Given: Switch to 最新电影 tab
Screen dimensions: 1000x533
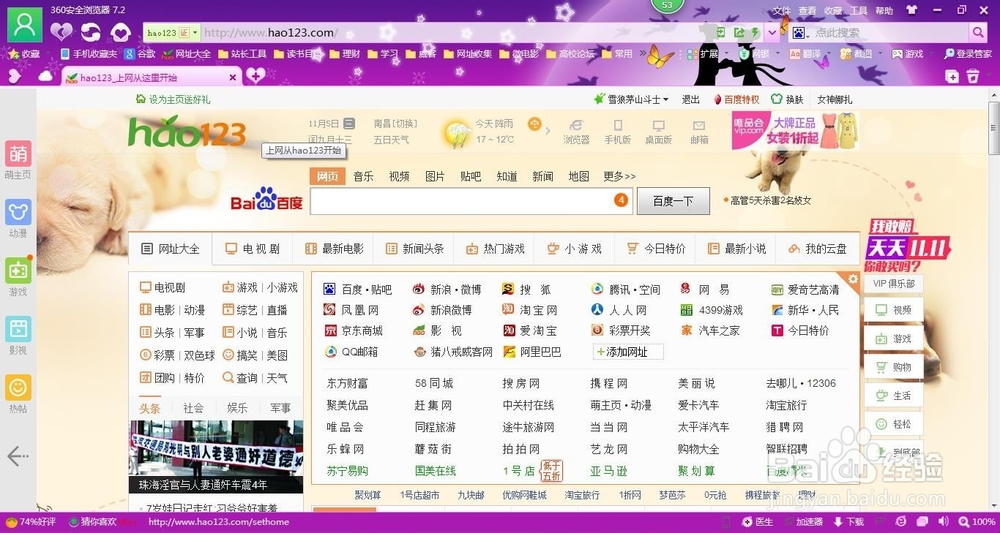Looking at the screenshot, I should click(334, 249).
